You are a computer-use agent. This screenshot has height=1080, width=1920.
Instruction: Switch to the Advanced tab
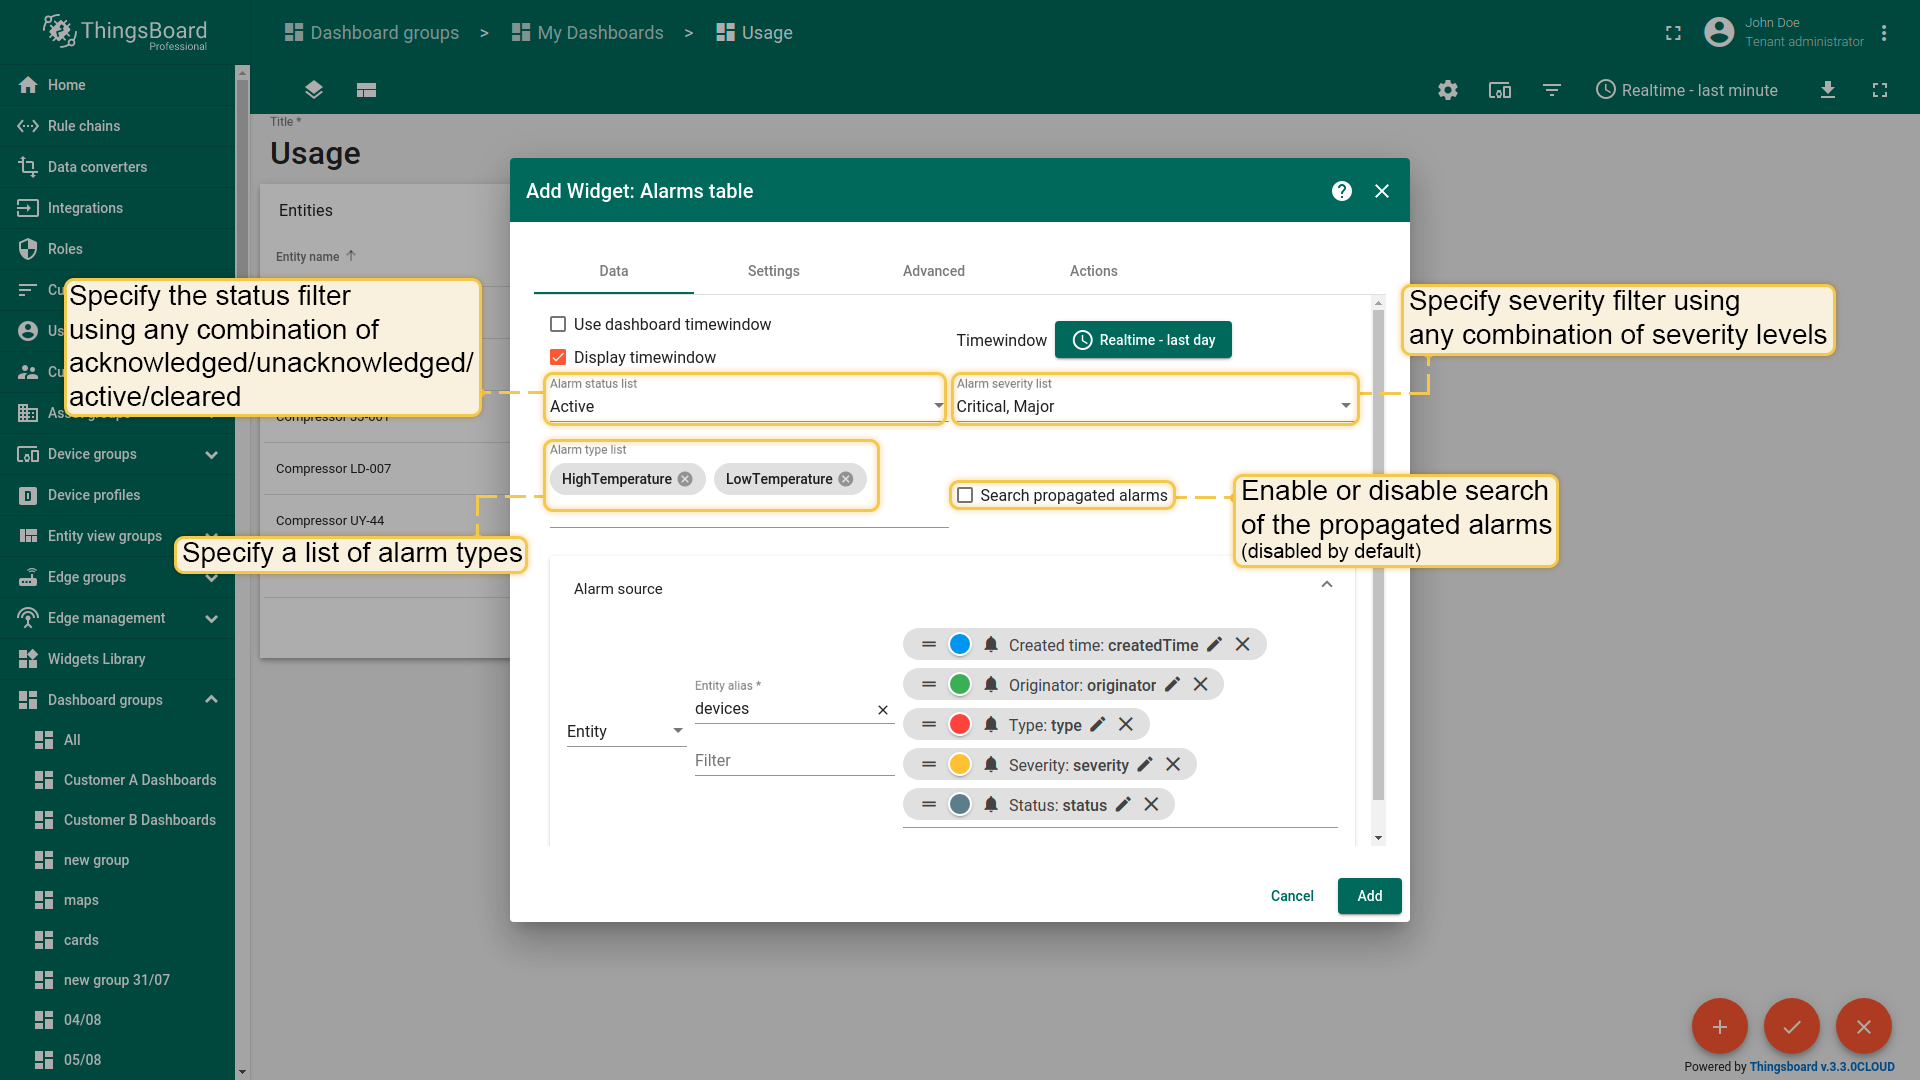coord(934,271)
